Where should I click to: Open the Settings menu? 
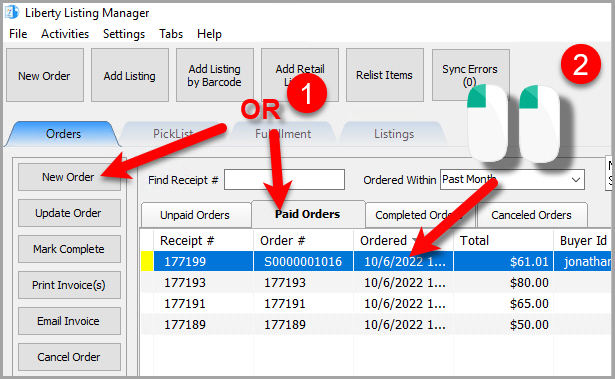(x=124, y=34)
